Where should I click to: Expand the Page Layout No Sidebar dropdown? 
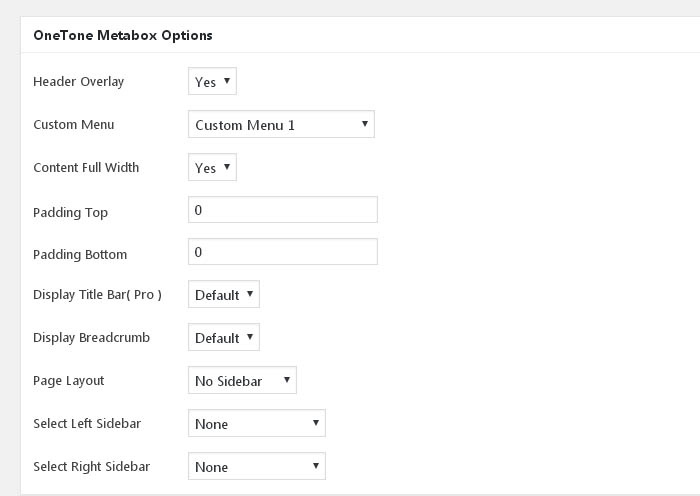click(242, 380)
